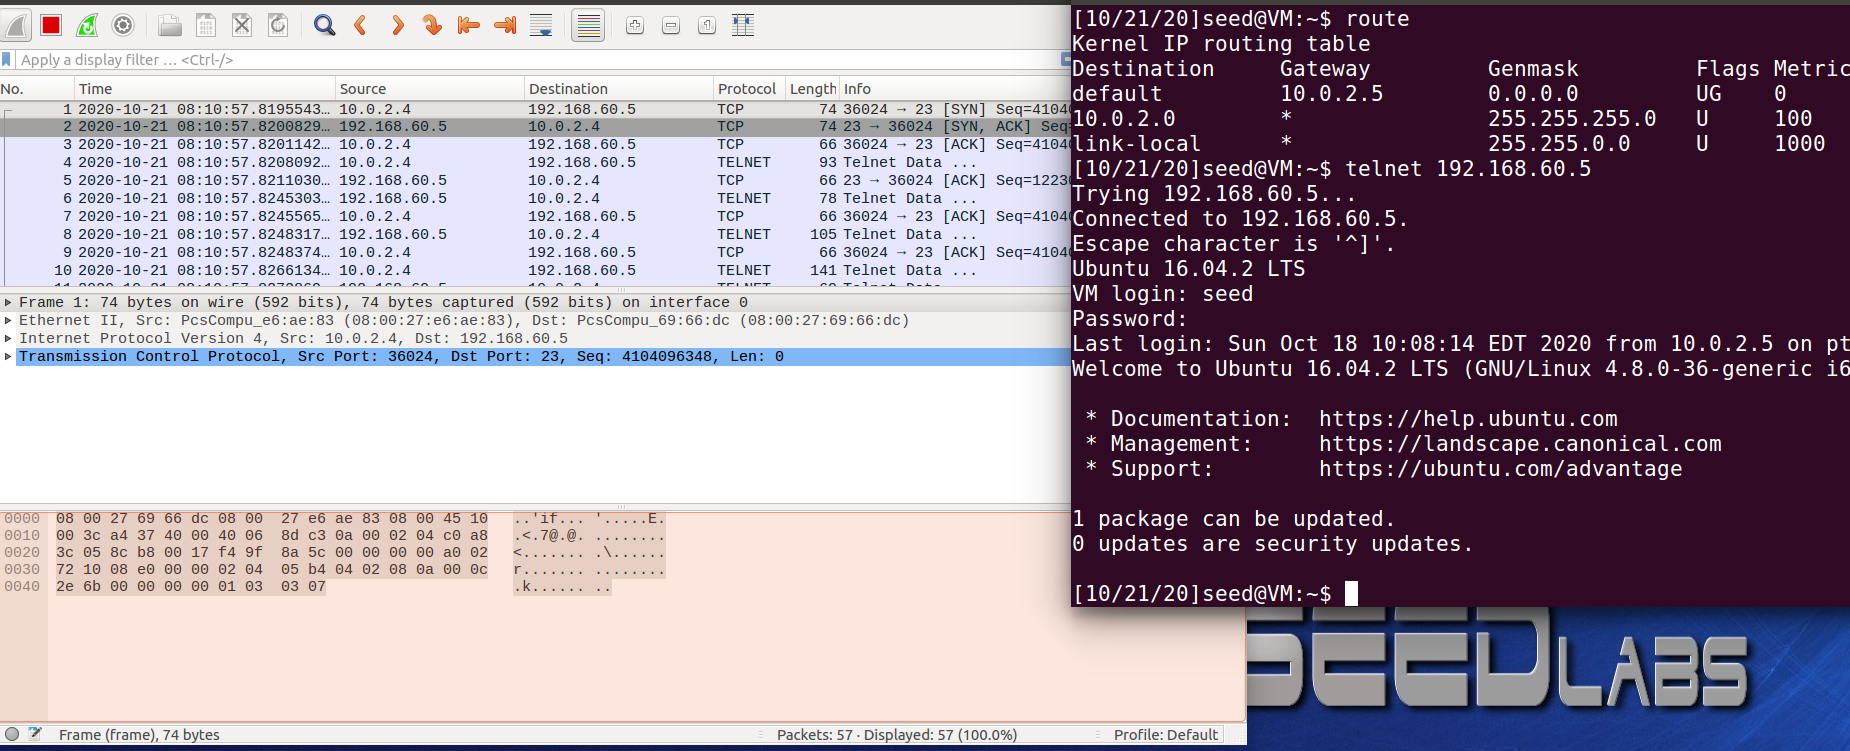Stop capturing packets with red square
The width and height of the screenshot is (1850, 751).
(51, 25)
